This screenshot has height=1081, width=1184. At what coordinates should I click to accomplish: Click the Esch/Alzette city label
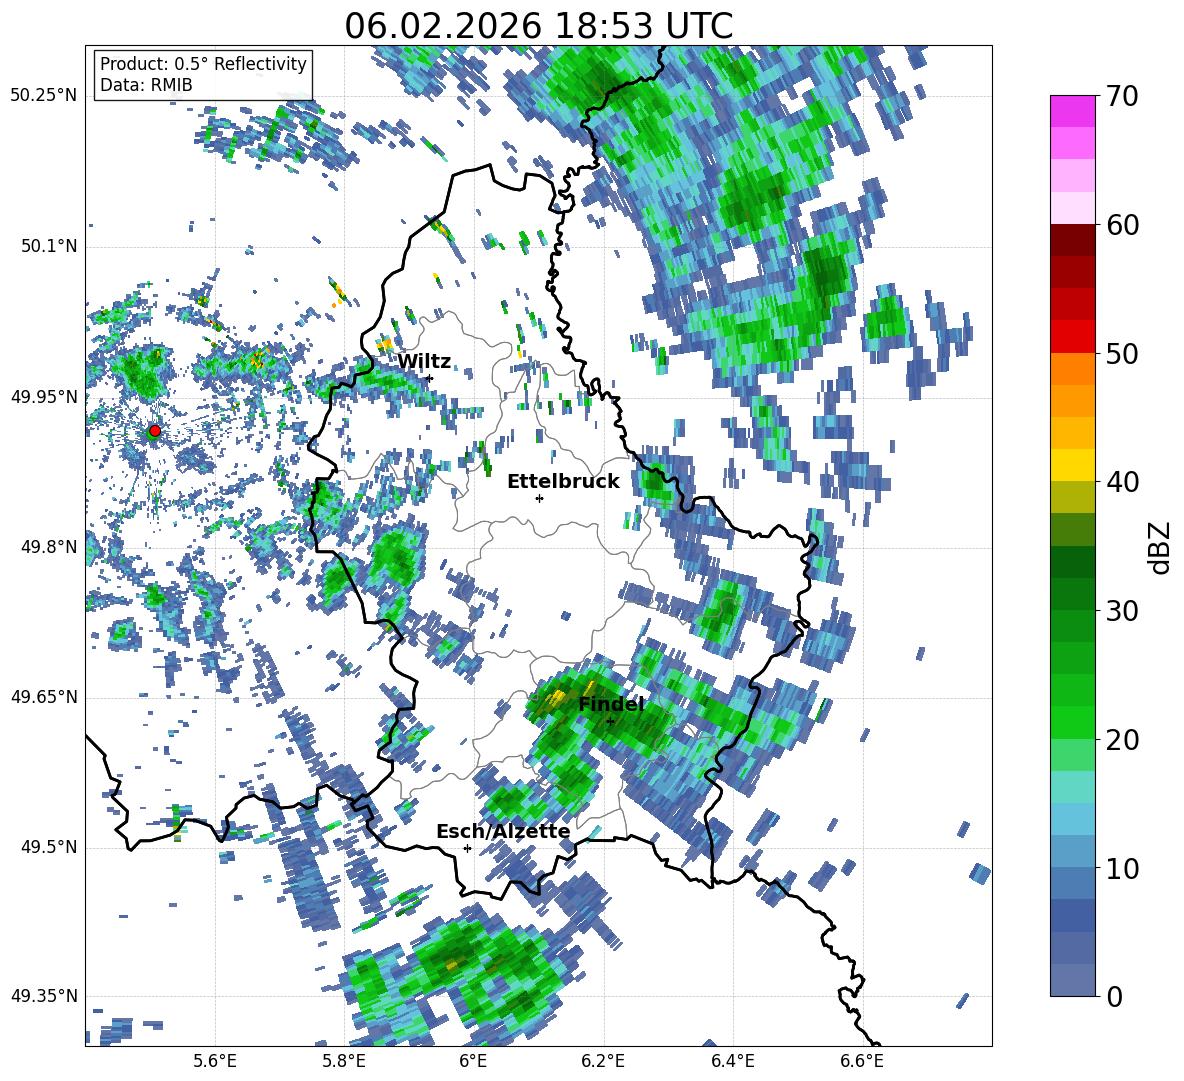coord(503,831)
